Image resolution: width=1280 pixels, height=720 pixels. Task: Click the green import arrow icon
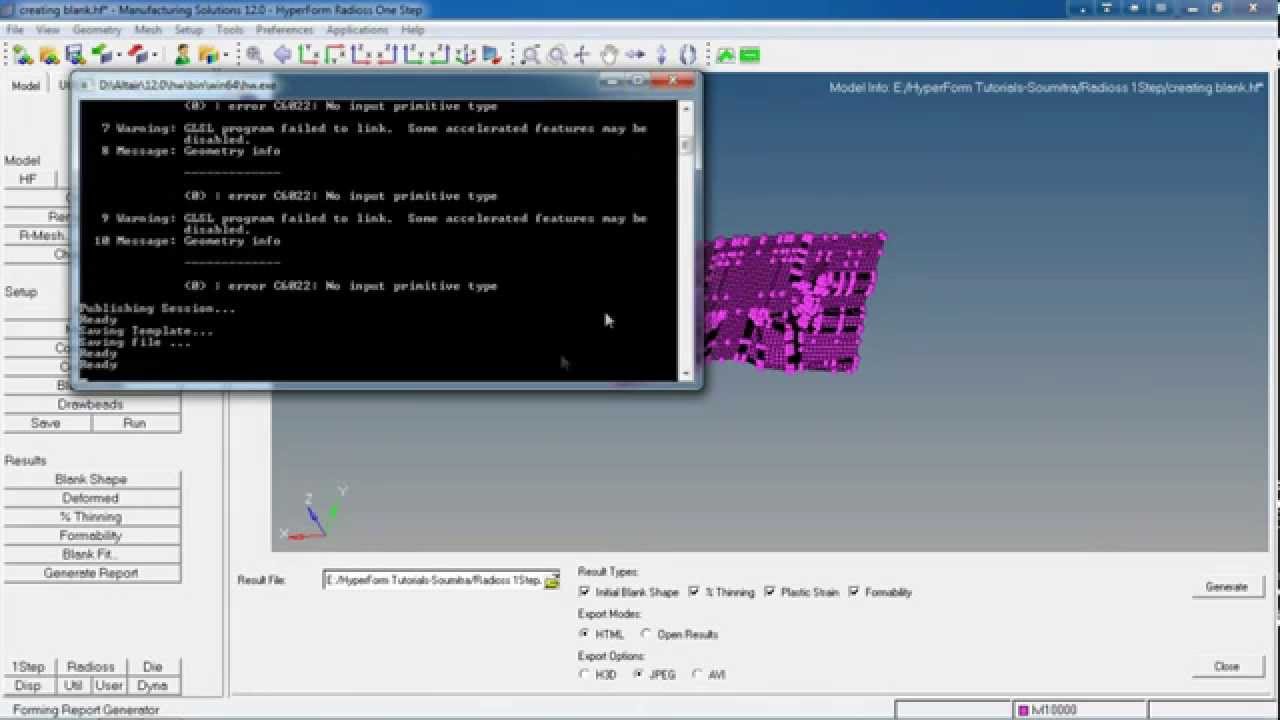pyautogui.click(x=101, y=54)
